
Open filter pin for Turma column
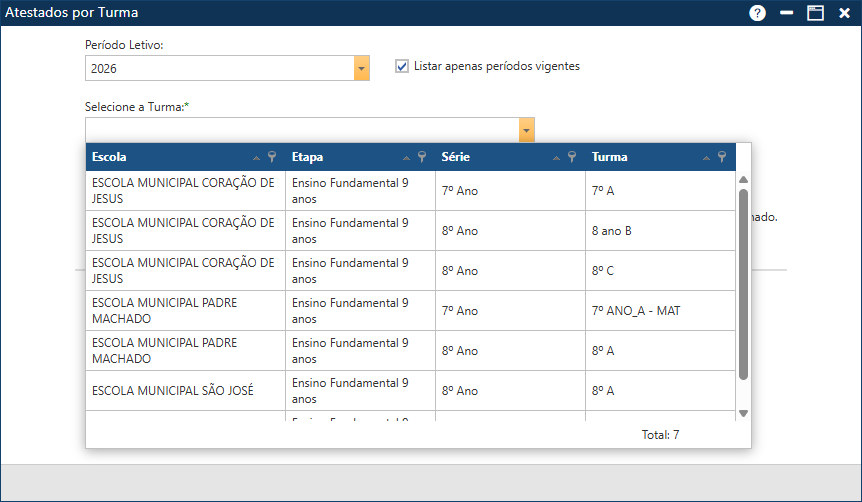721,157
